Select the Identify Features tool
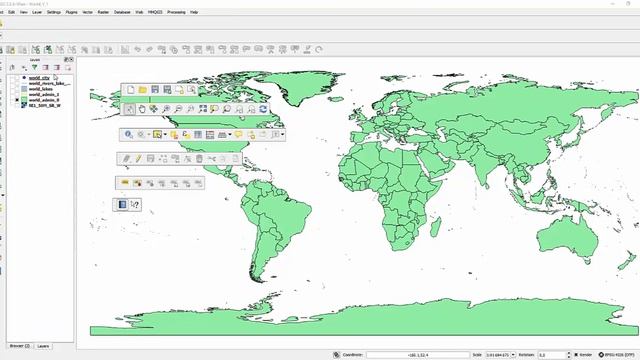Screen dimensions: 640x360 pos(129,135)
